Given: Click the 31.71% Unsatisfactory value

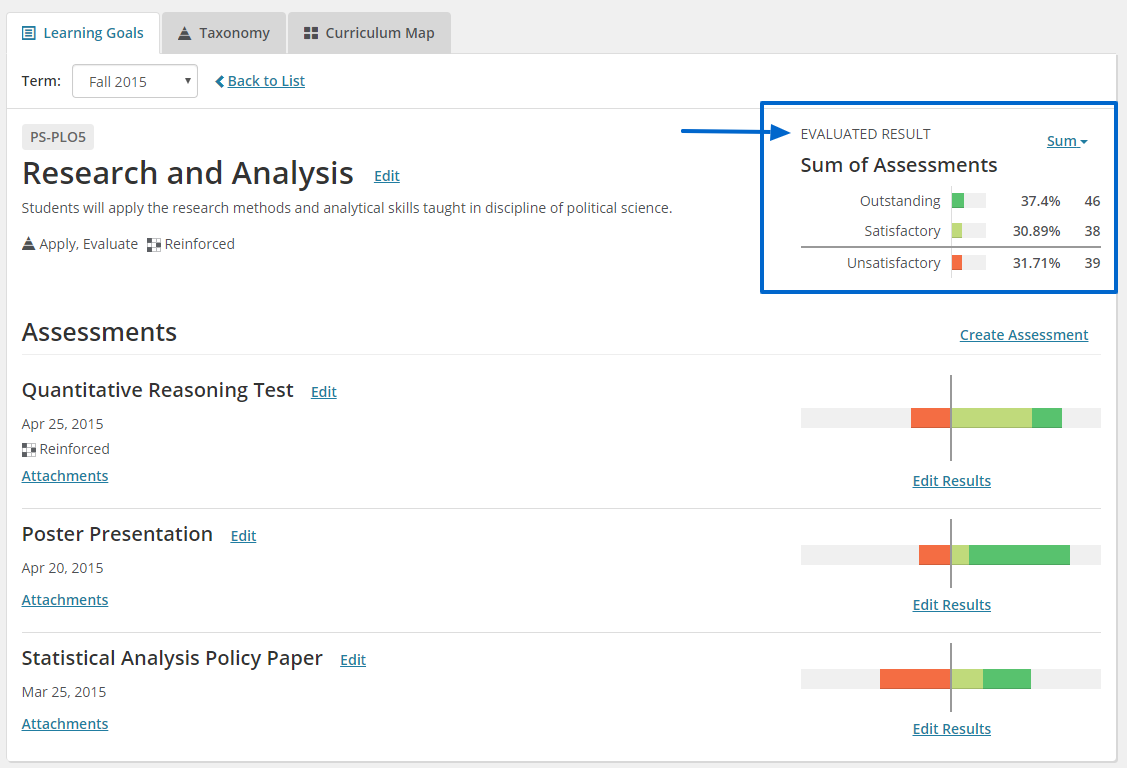Looking at the screenshot, I should pyautogui.click(x=1036, y=263).
